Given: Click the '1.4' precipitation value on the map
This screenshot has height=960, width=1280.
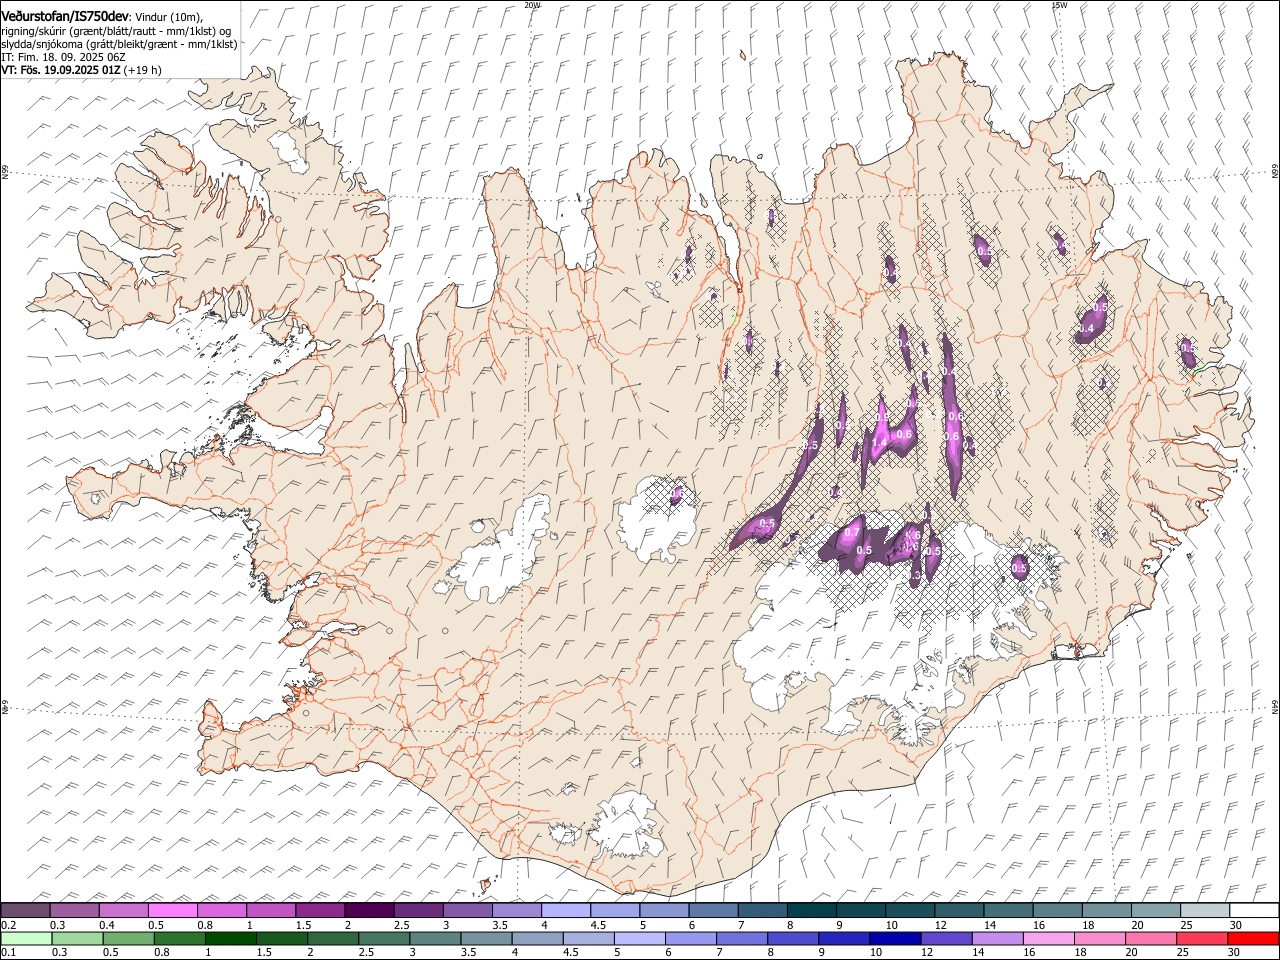Looking at the screenshot, I should point(880,442).
